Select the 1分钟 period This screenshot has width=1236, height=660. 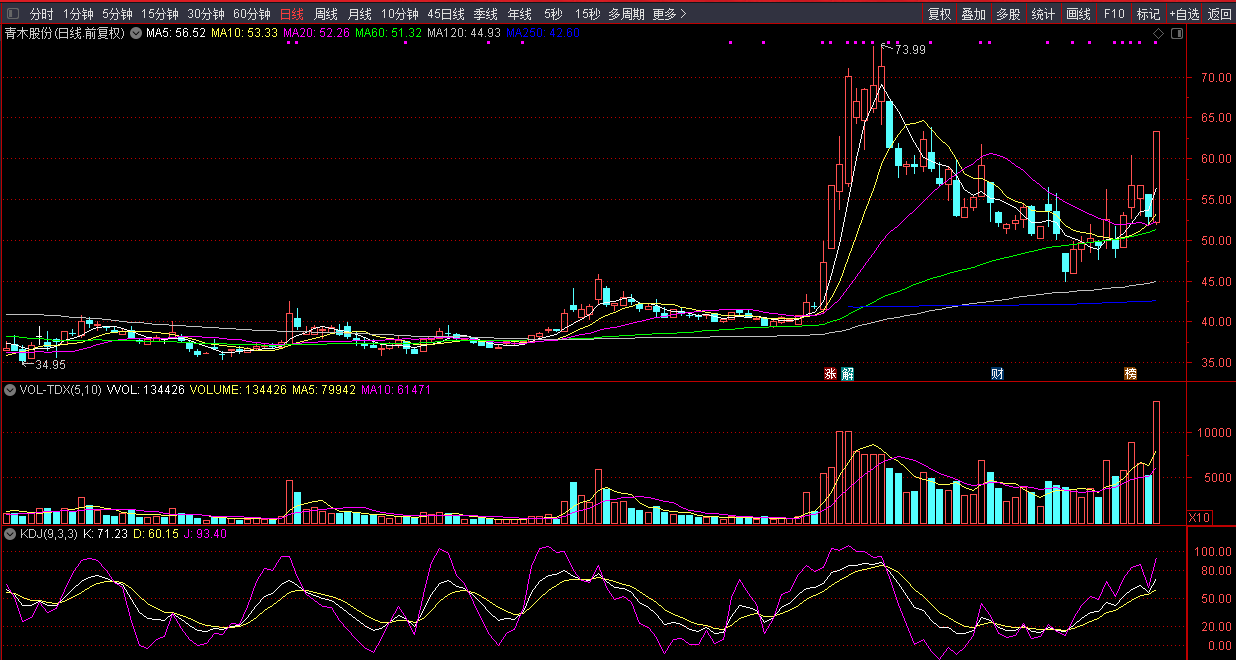click(78, 14)
